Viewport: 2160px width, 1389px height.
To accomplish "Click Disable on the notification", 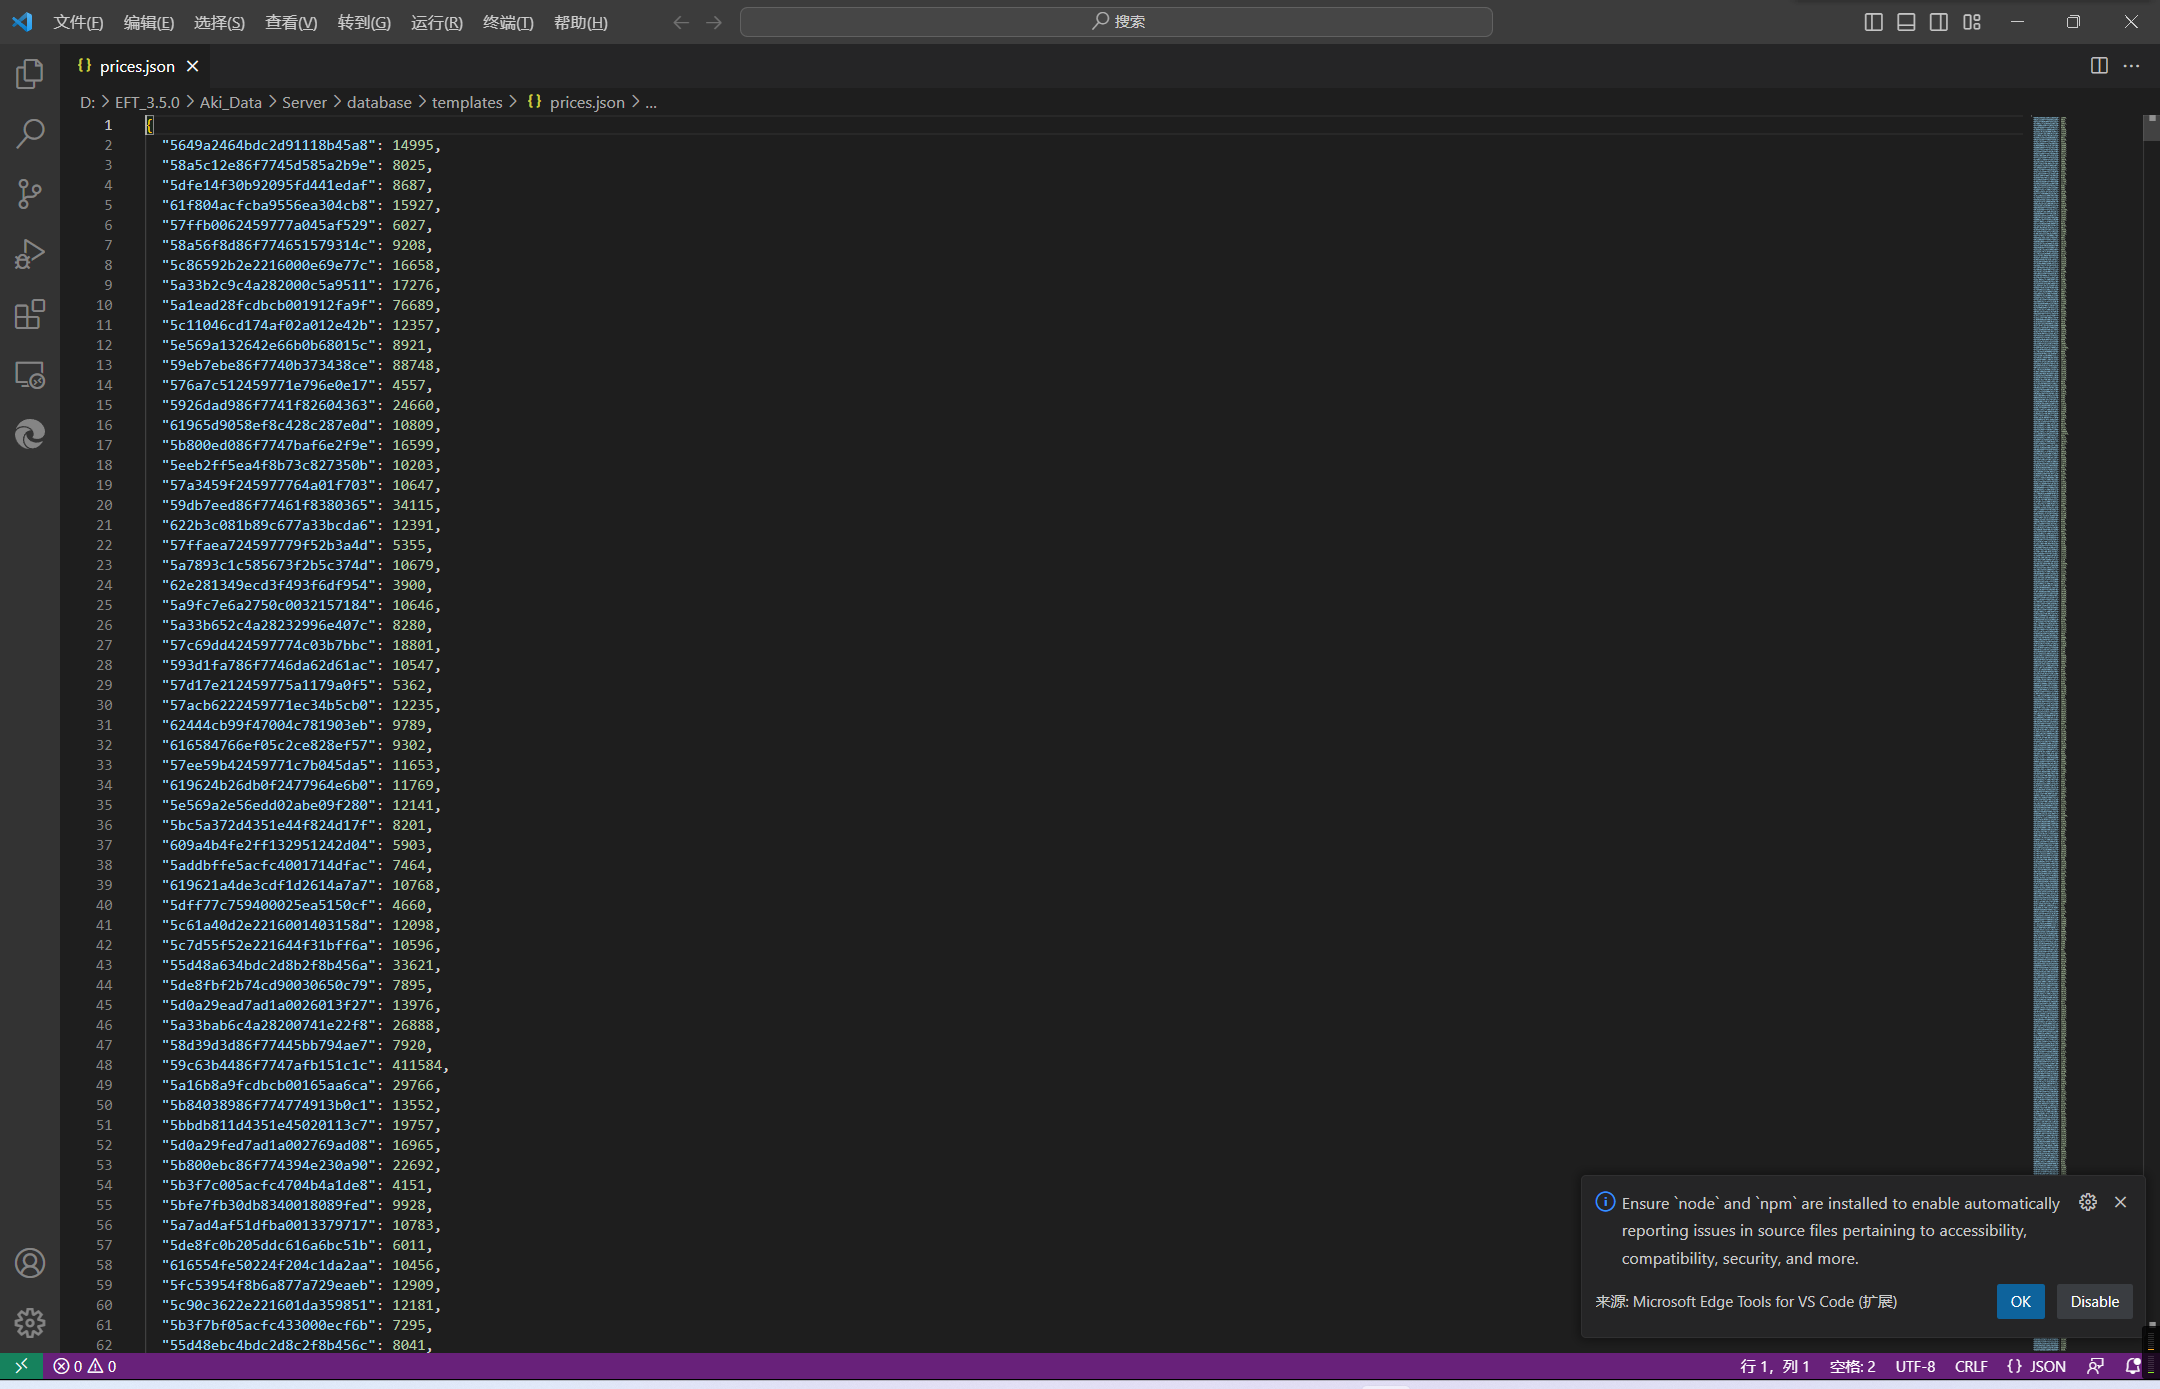I will pyautogui.click(x=2094, y=1301).
